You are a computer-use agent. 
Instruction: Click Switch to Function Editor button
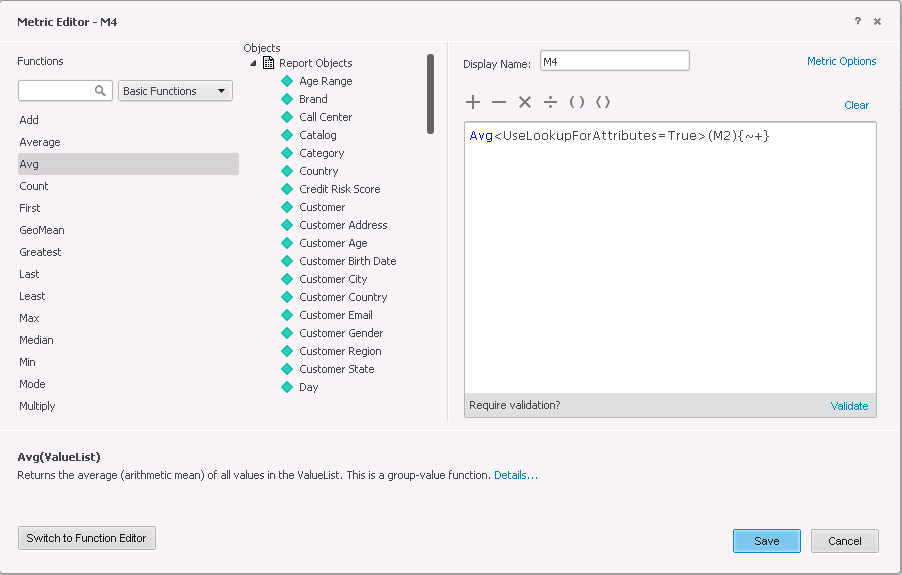(87, 538)
